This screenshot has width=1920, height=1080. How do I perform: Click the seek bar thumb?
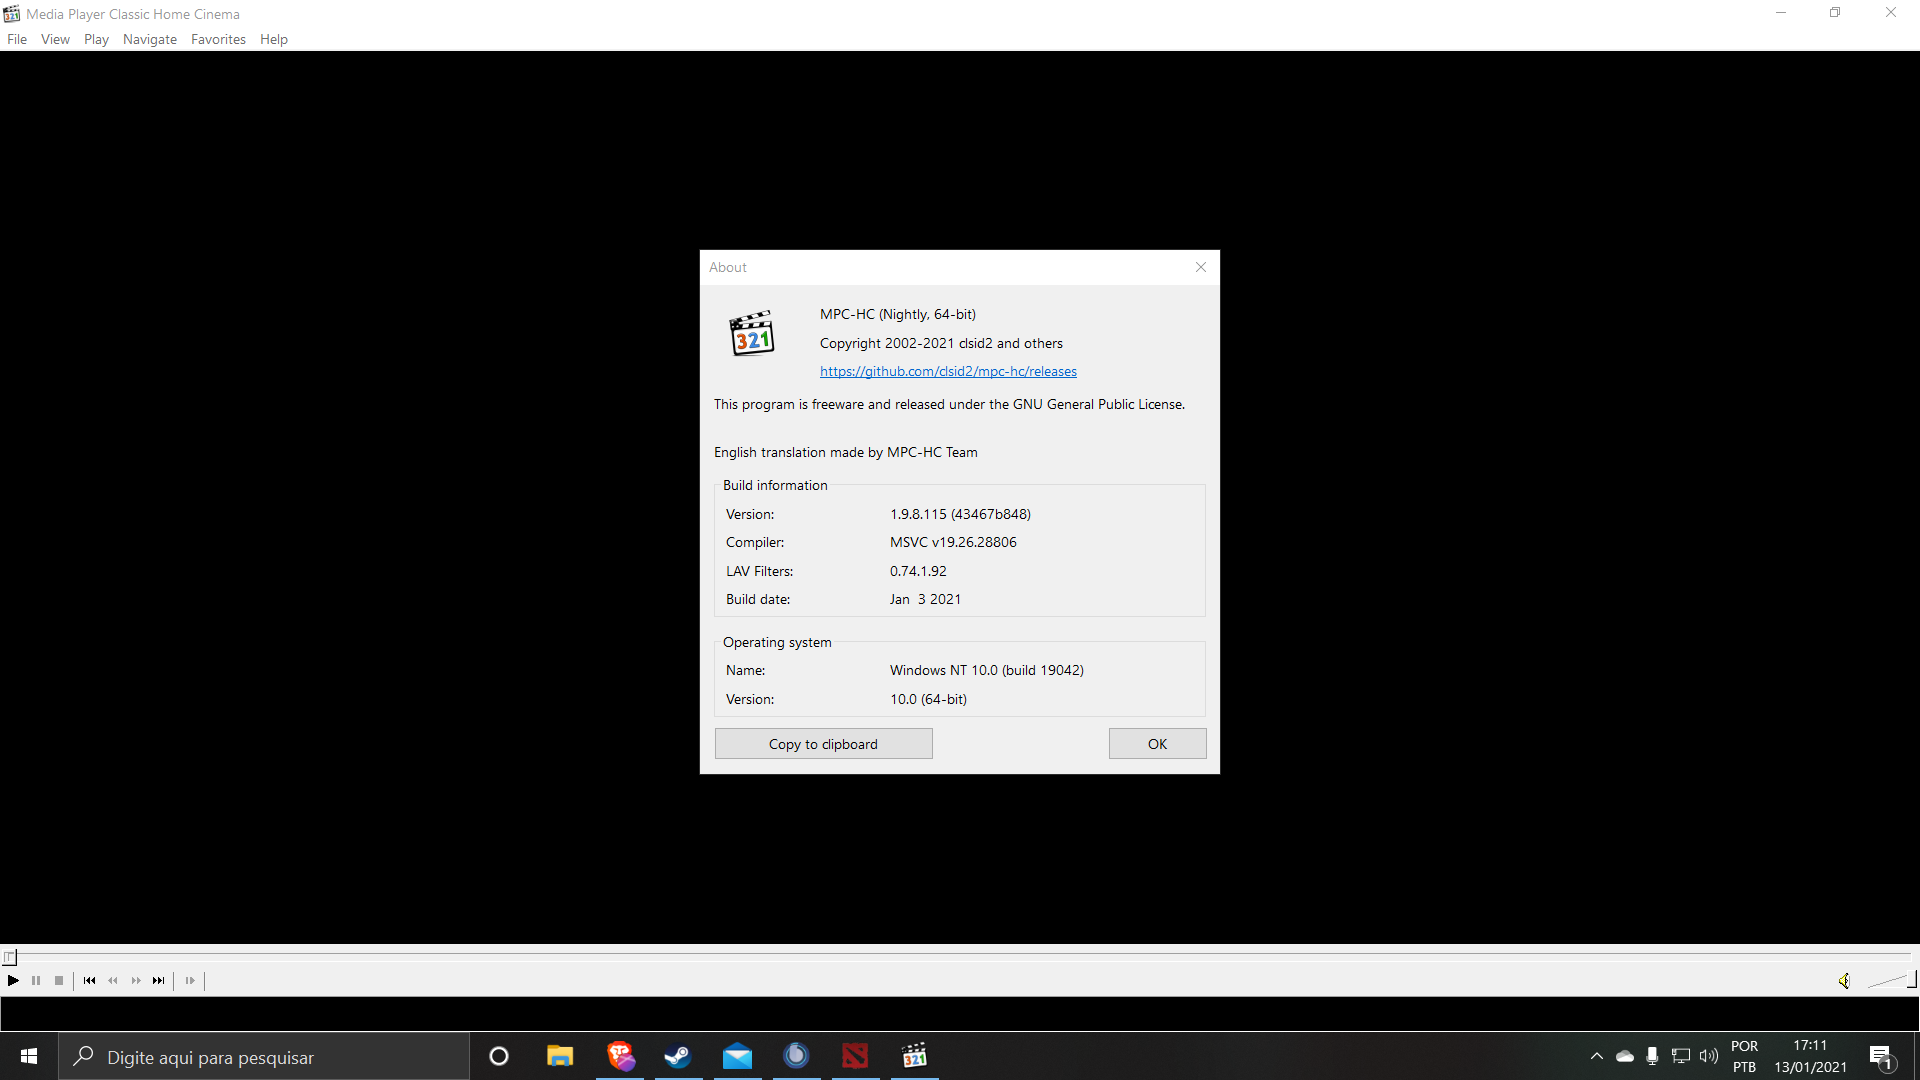coord(10,957)
